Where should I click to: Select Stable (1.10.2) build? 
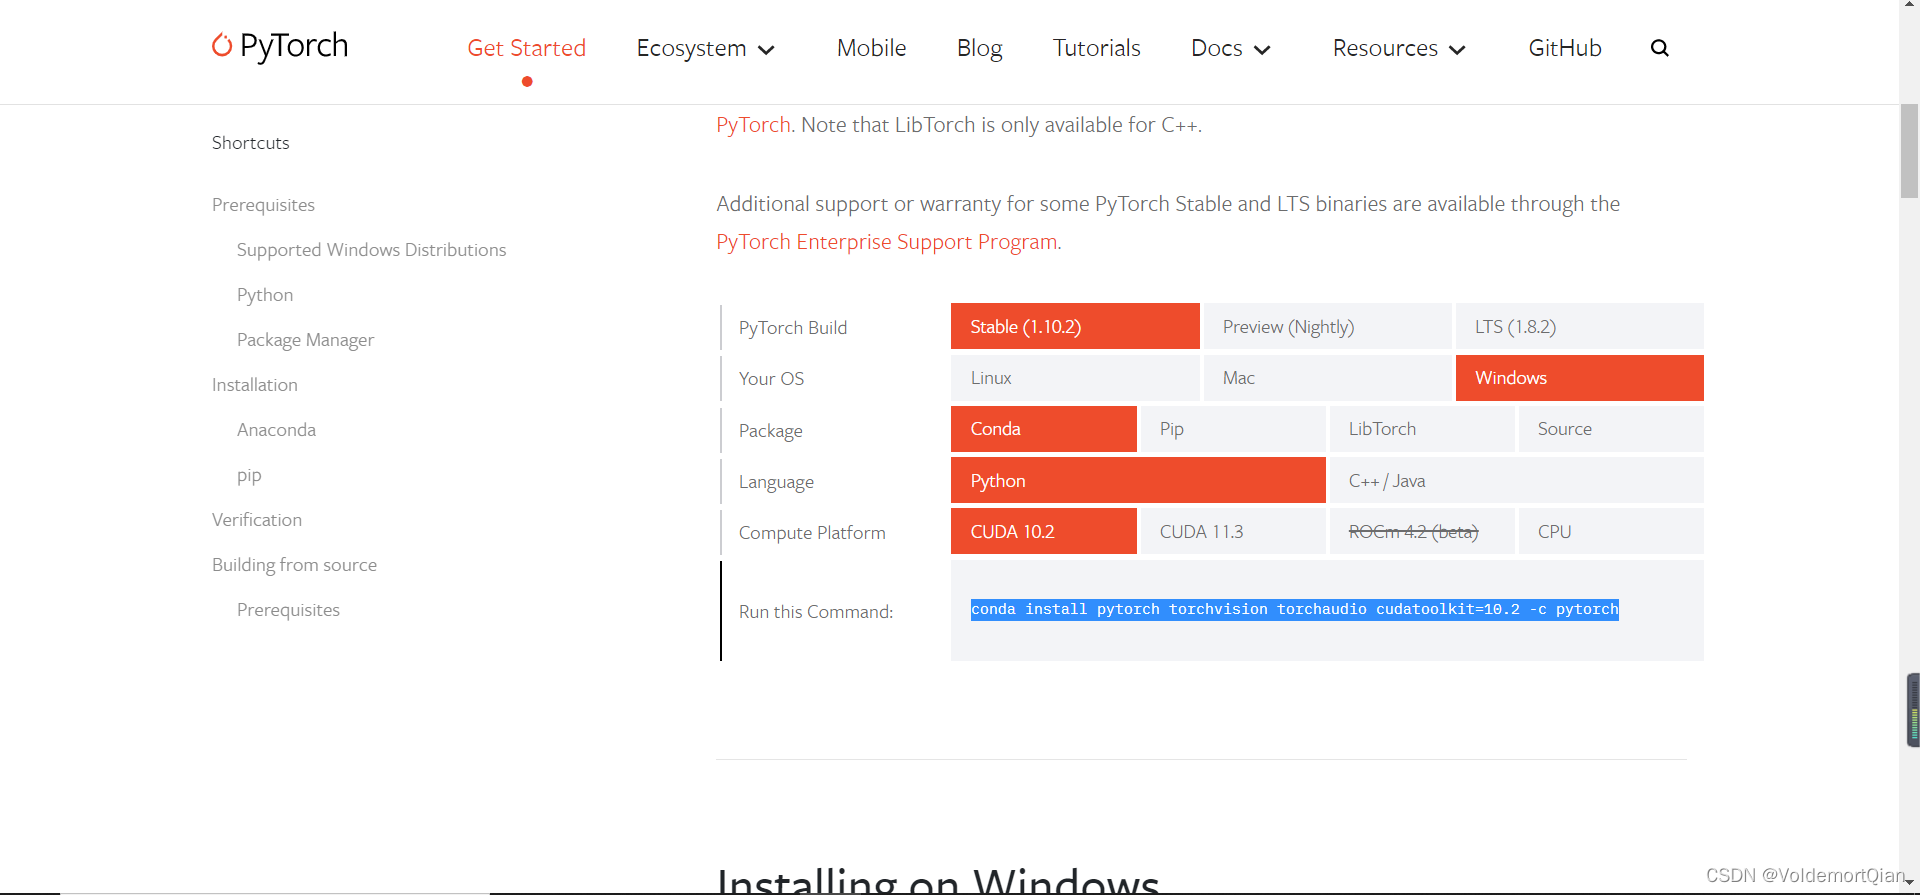pyautogui.click(x=1075, y=326)
